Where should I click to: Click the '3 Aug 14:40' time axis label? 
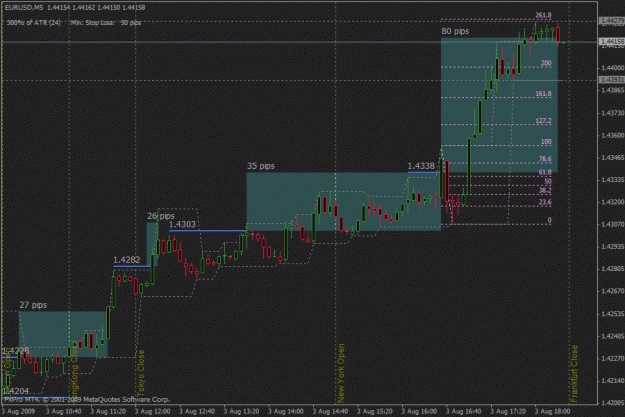(330, 411)
